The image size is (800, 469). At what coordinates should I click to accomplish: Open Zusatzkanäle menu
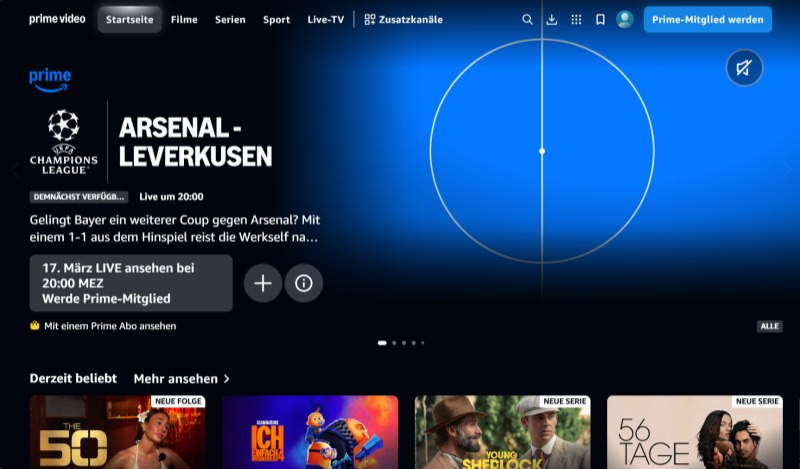click(x=404, y=19)
